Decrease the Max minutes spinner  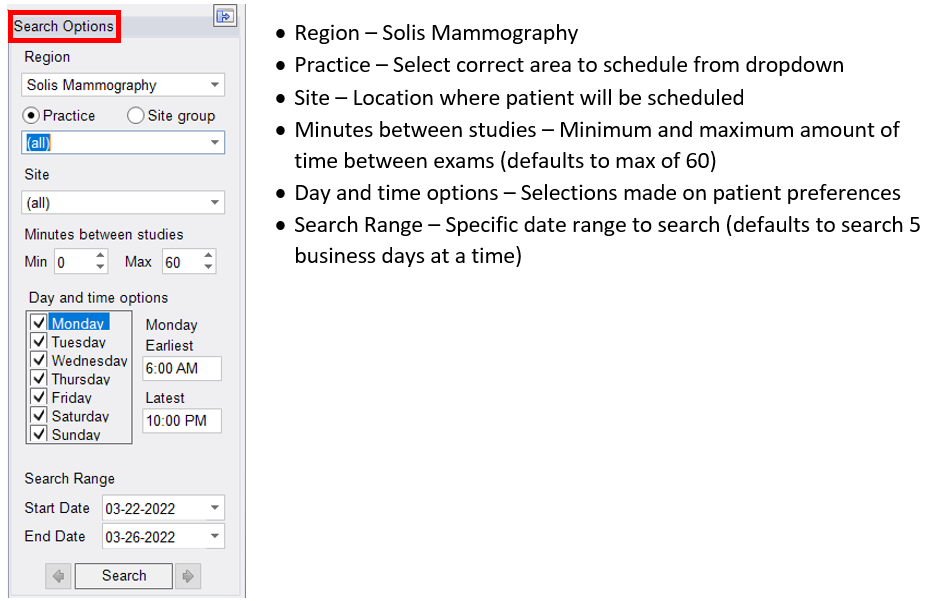click(208, 267)
